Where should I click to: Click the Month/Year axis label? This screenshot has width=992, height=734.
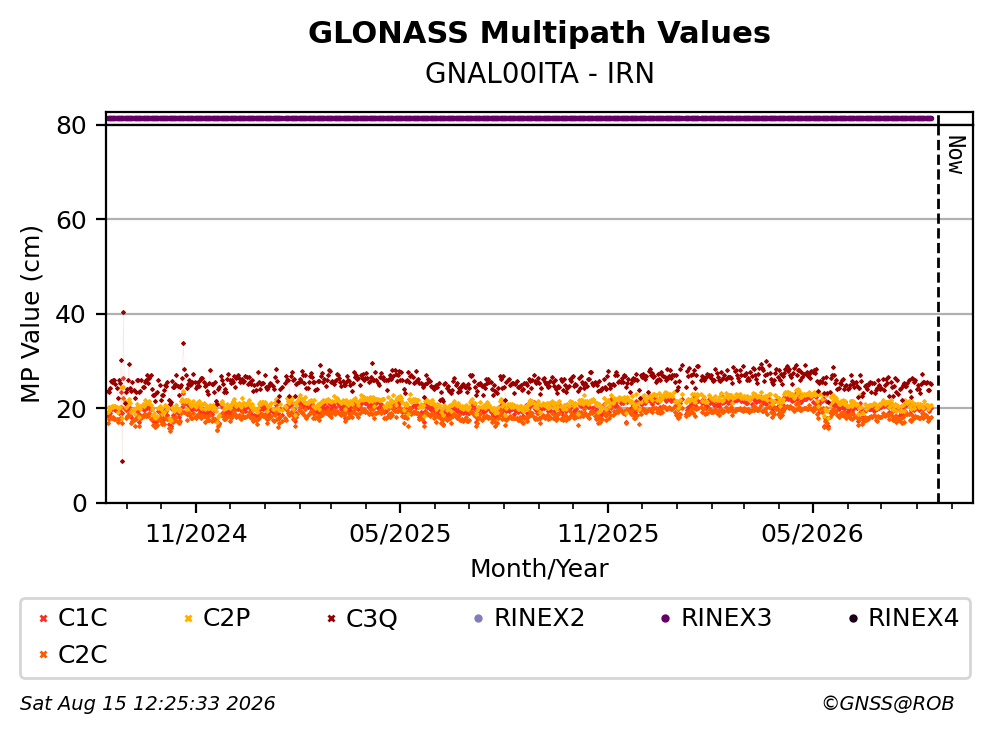click(539, 569)
